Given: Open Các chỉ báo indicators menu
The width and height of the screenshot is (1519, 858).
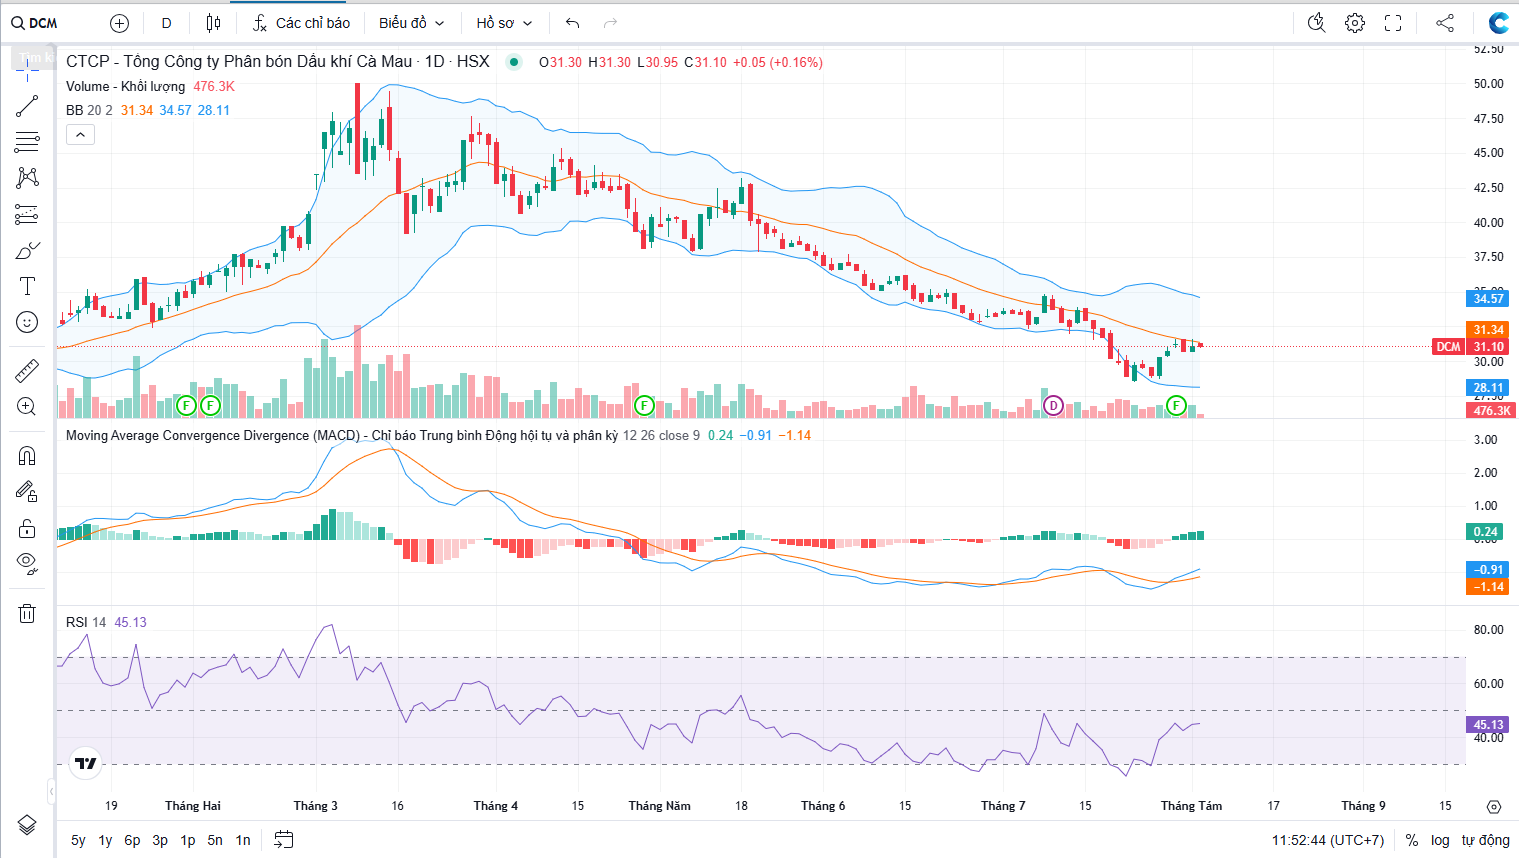Looking at the screenshot, I should 301,23.
